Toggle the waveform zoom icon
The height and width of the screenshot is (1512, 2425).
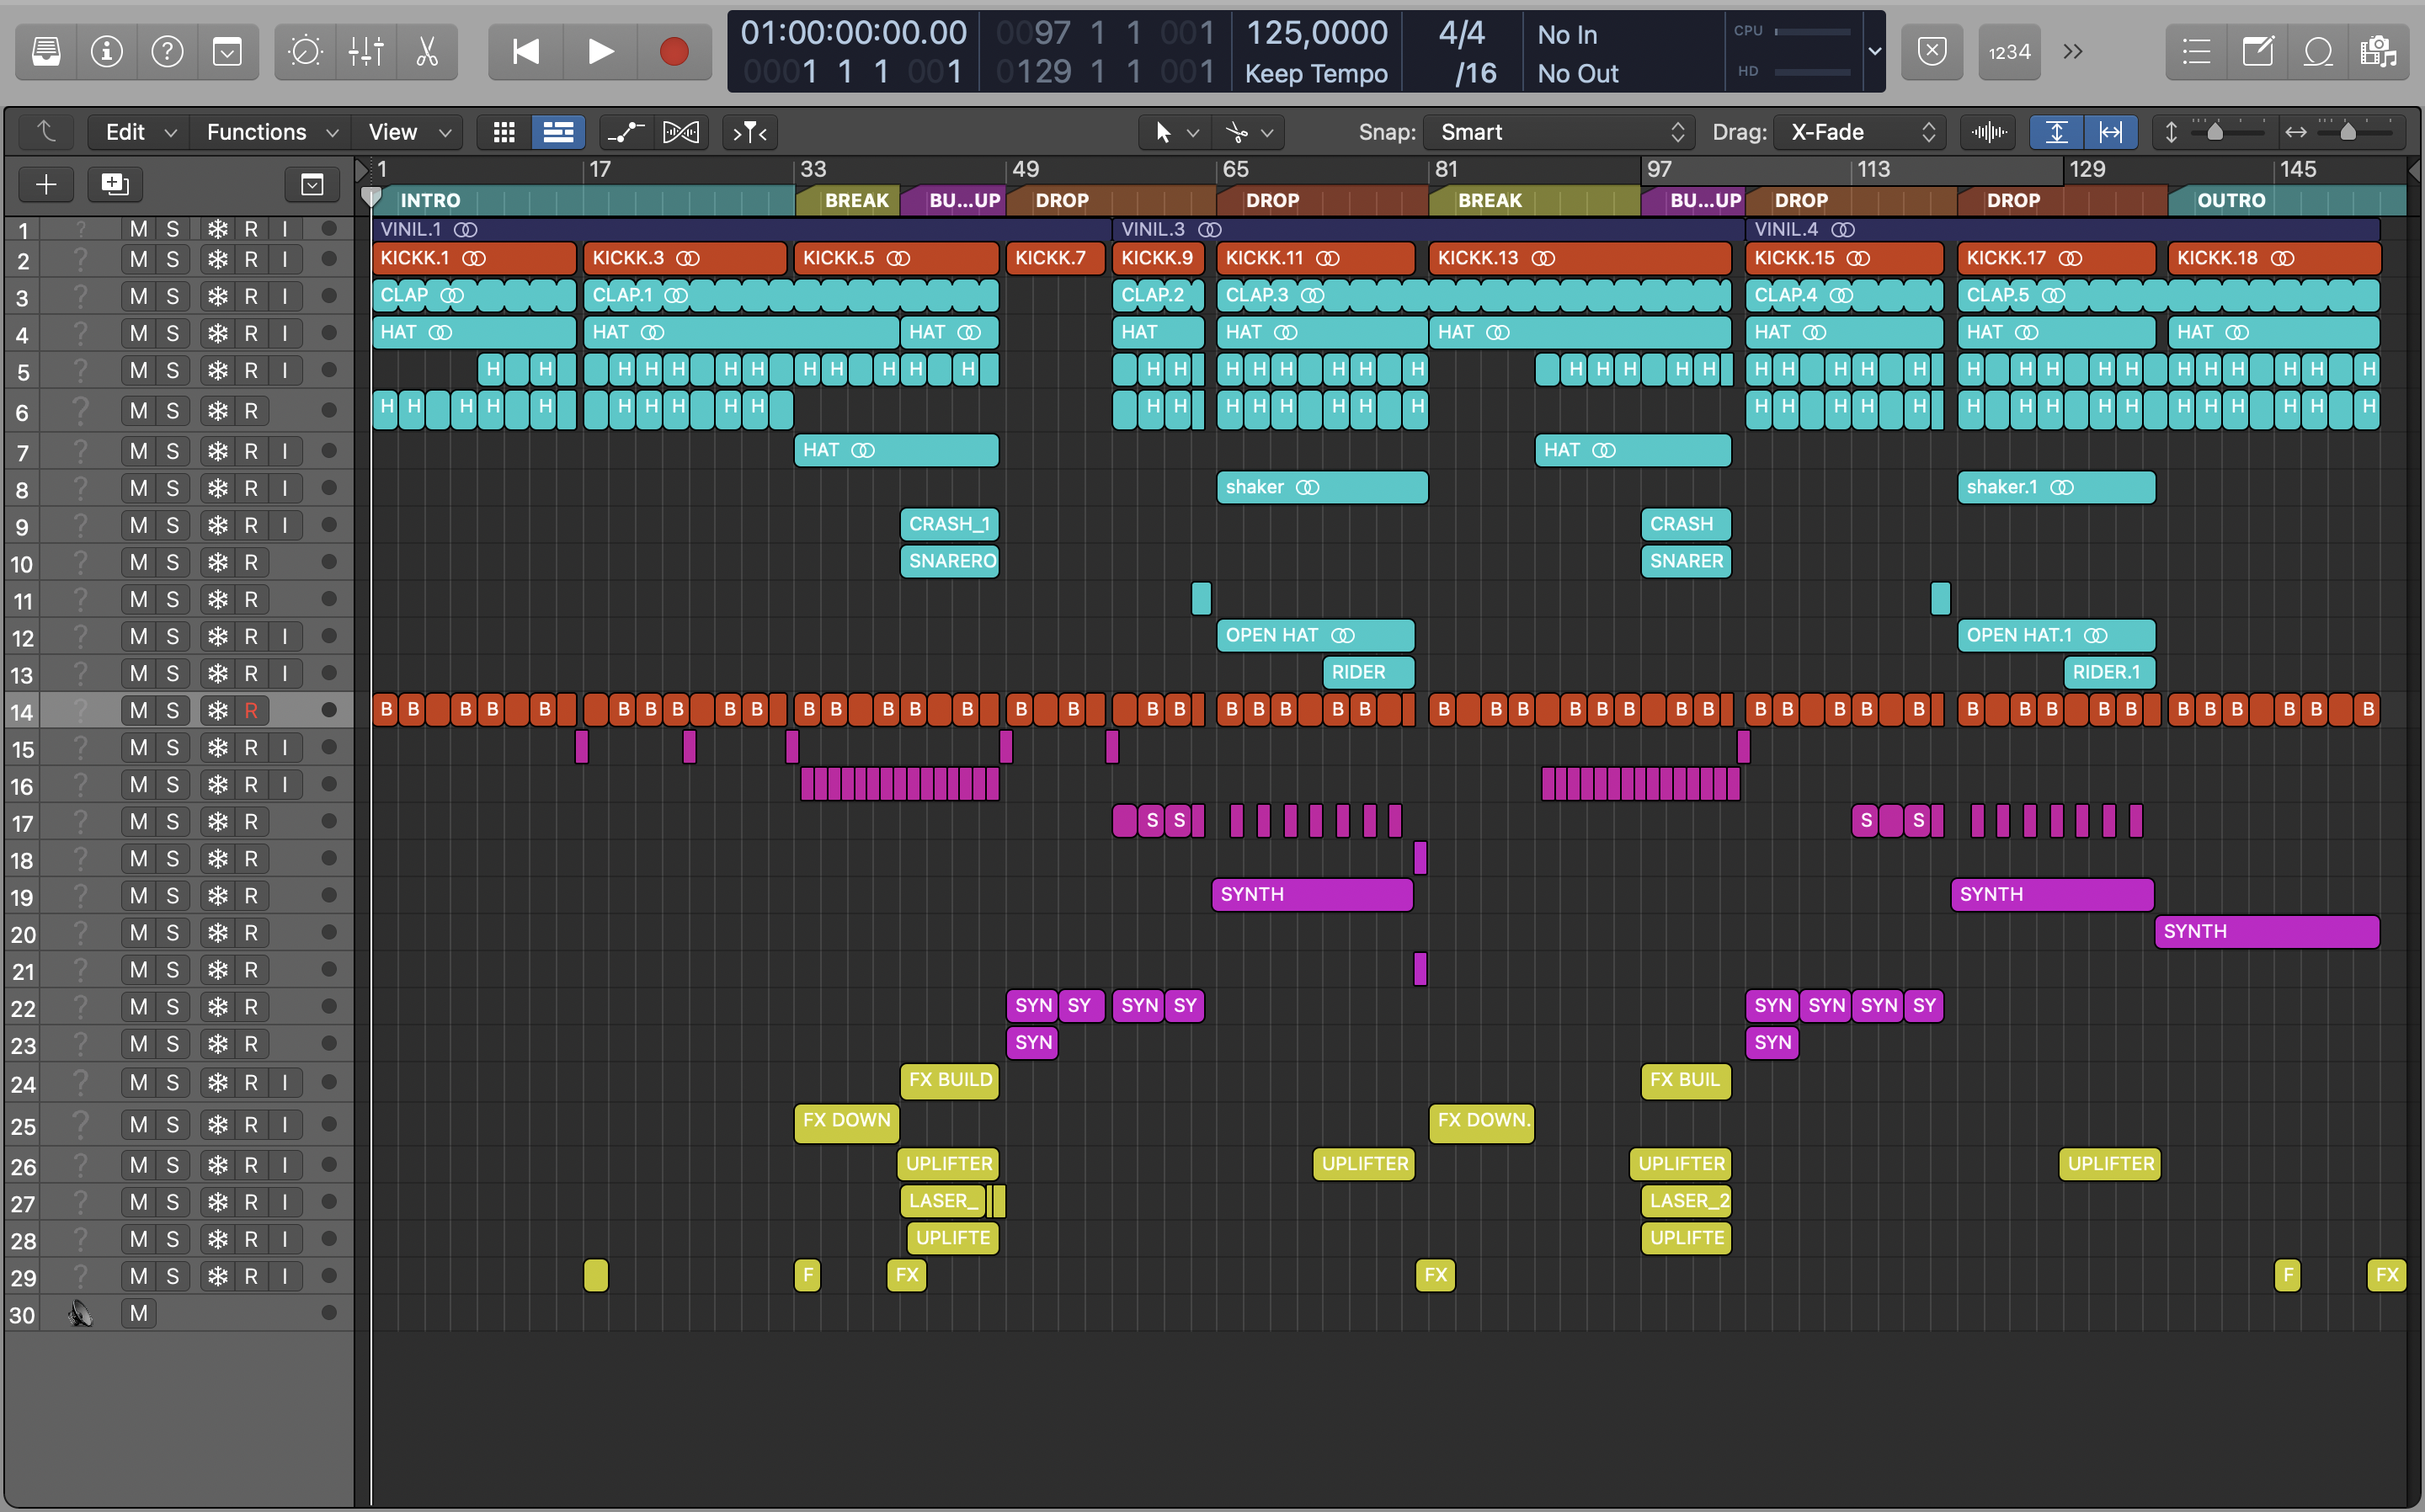click(1988, 132)
